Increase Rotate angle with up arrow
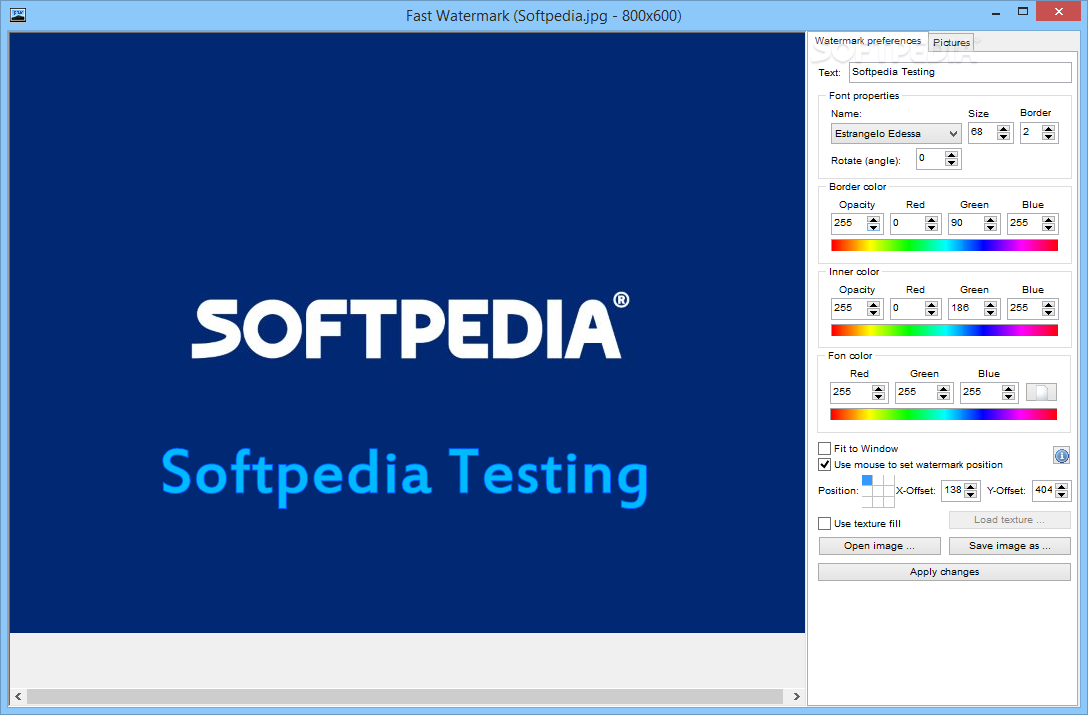 [951, 155]
